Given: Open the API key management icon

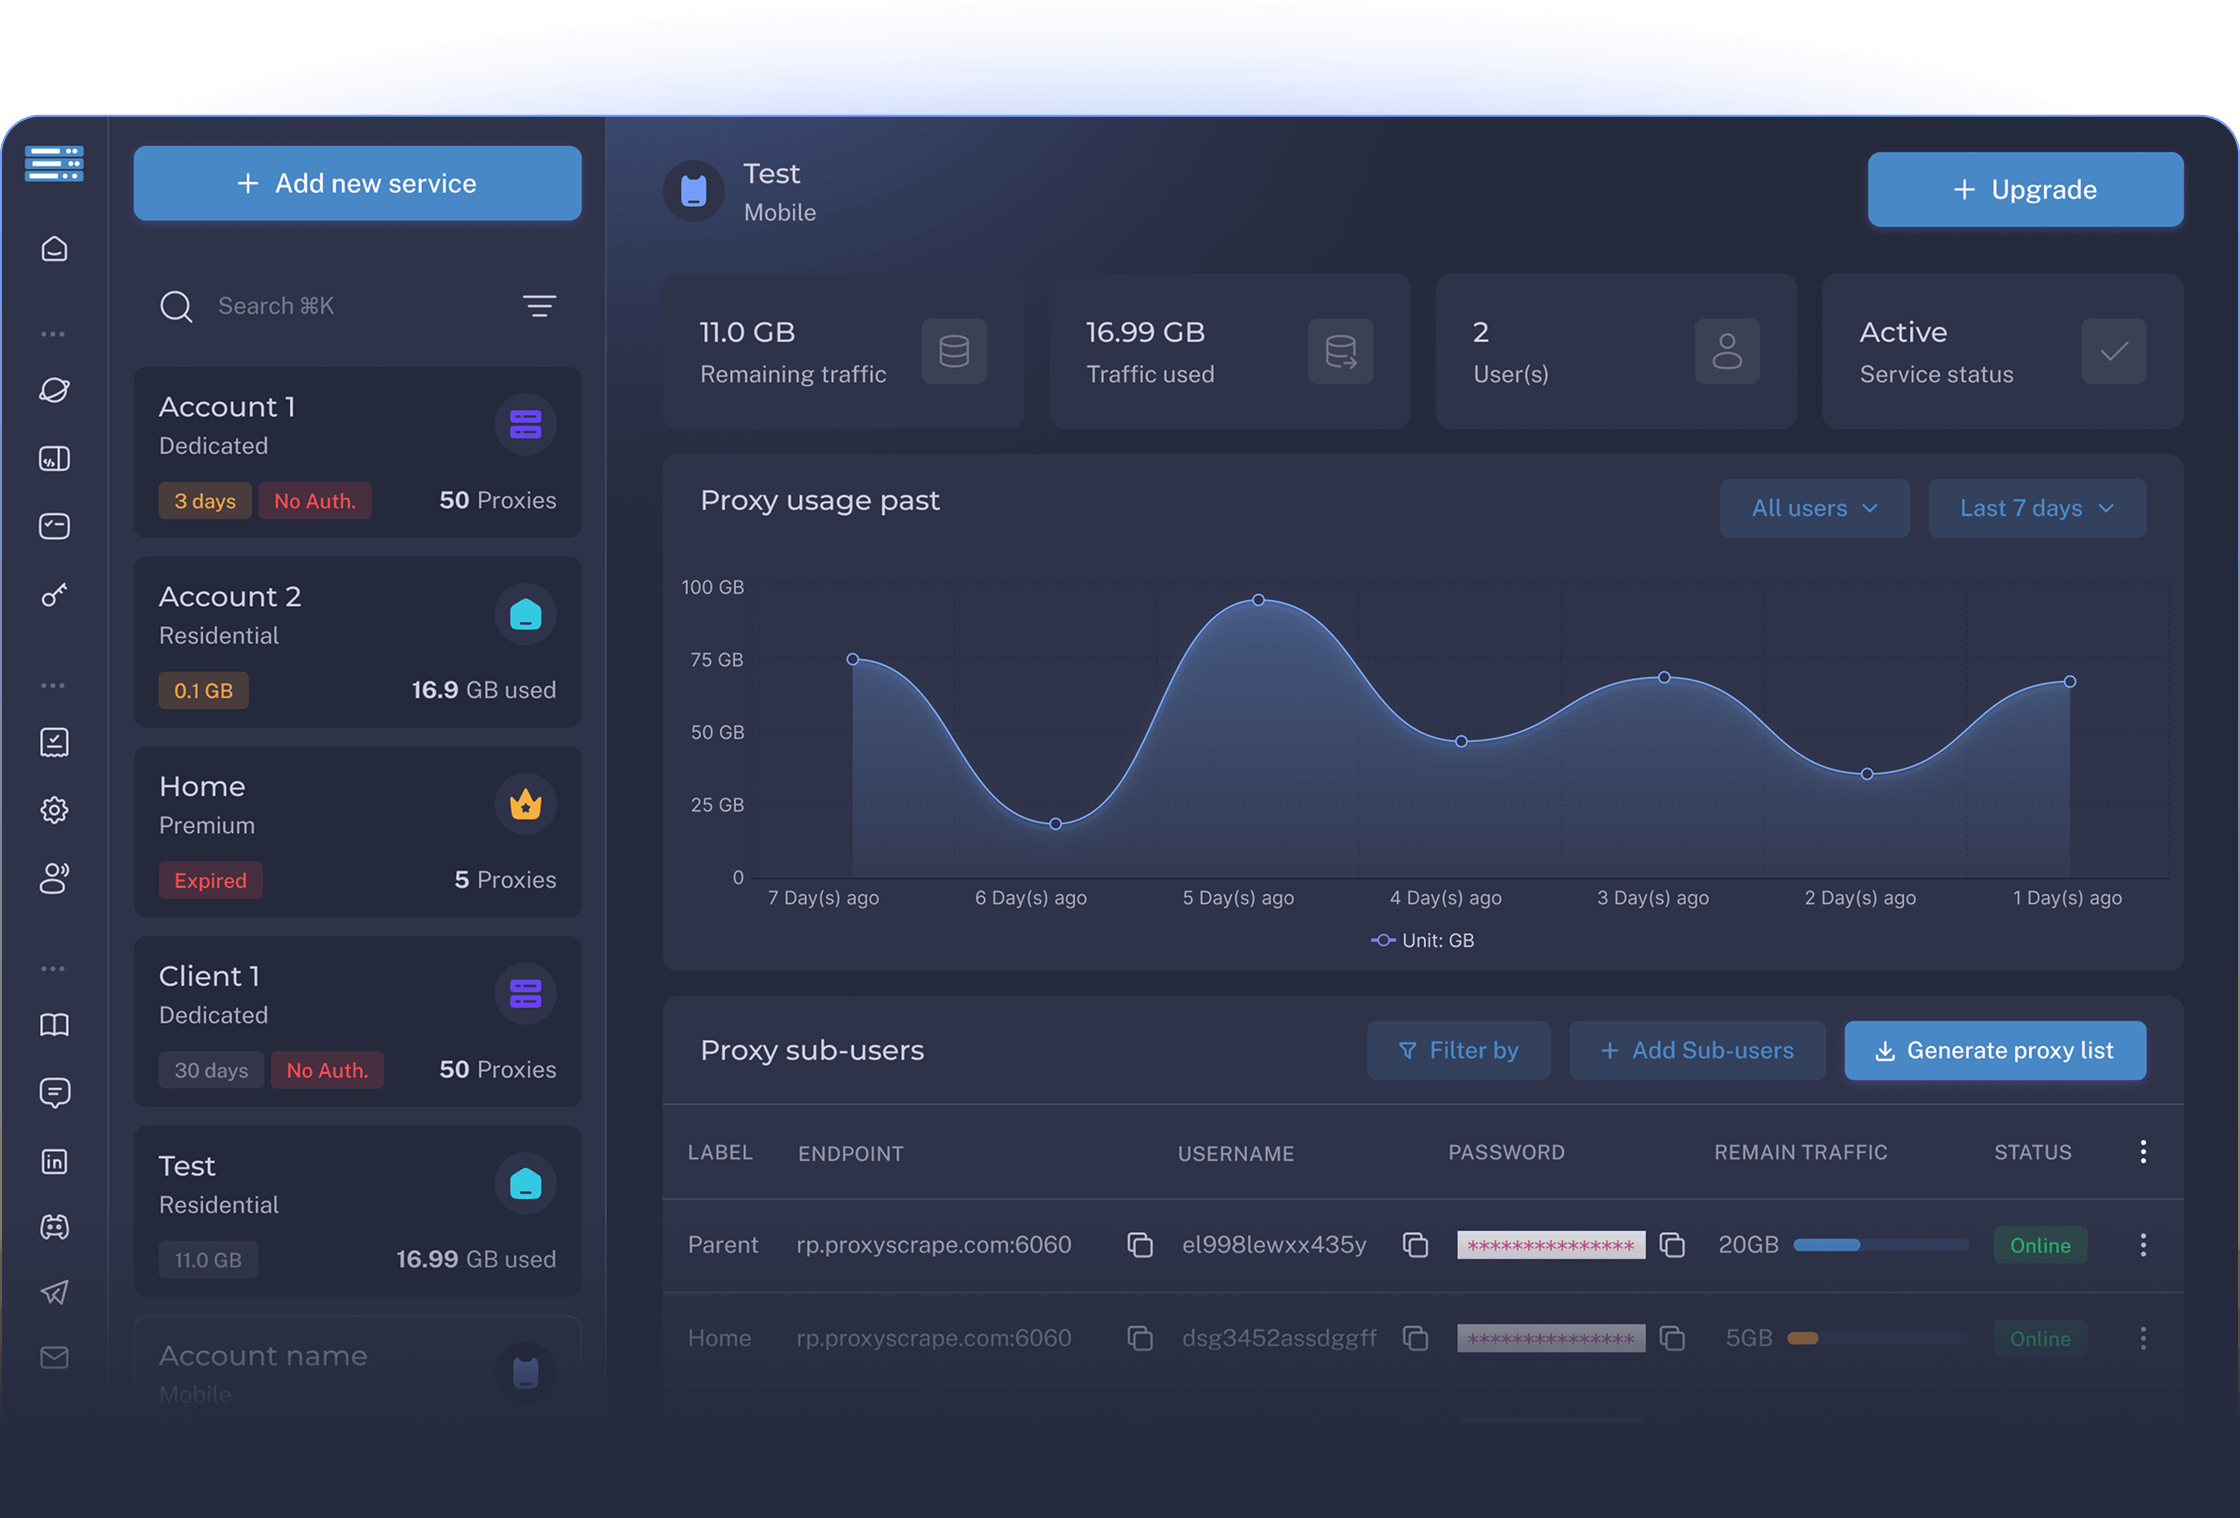Looking at the screenshot, I should [x=55, y=595].
